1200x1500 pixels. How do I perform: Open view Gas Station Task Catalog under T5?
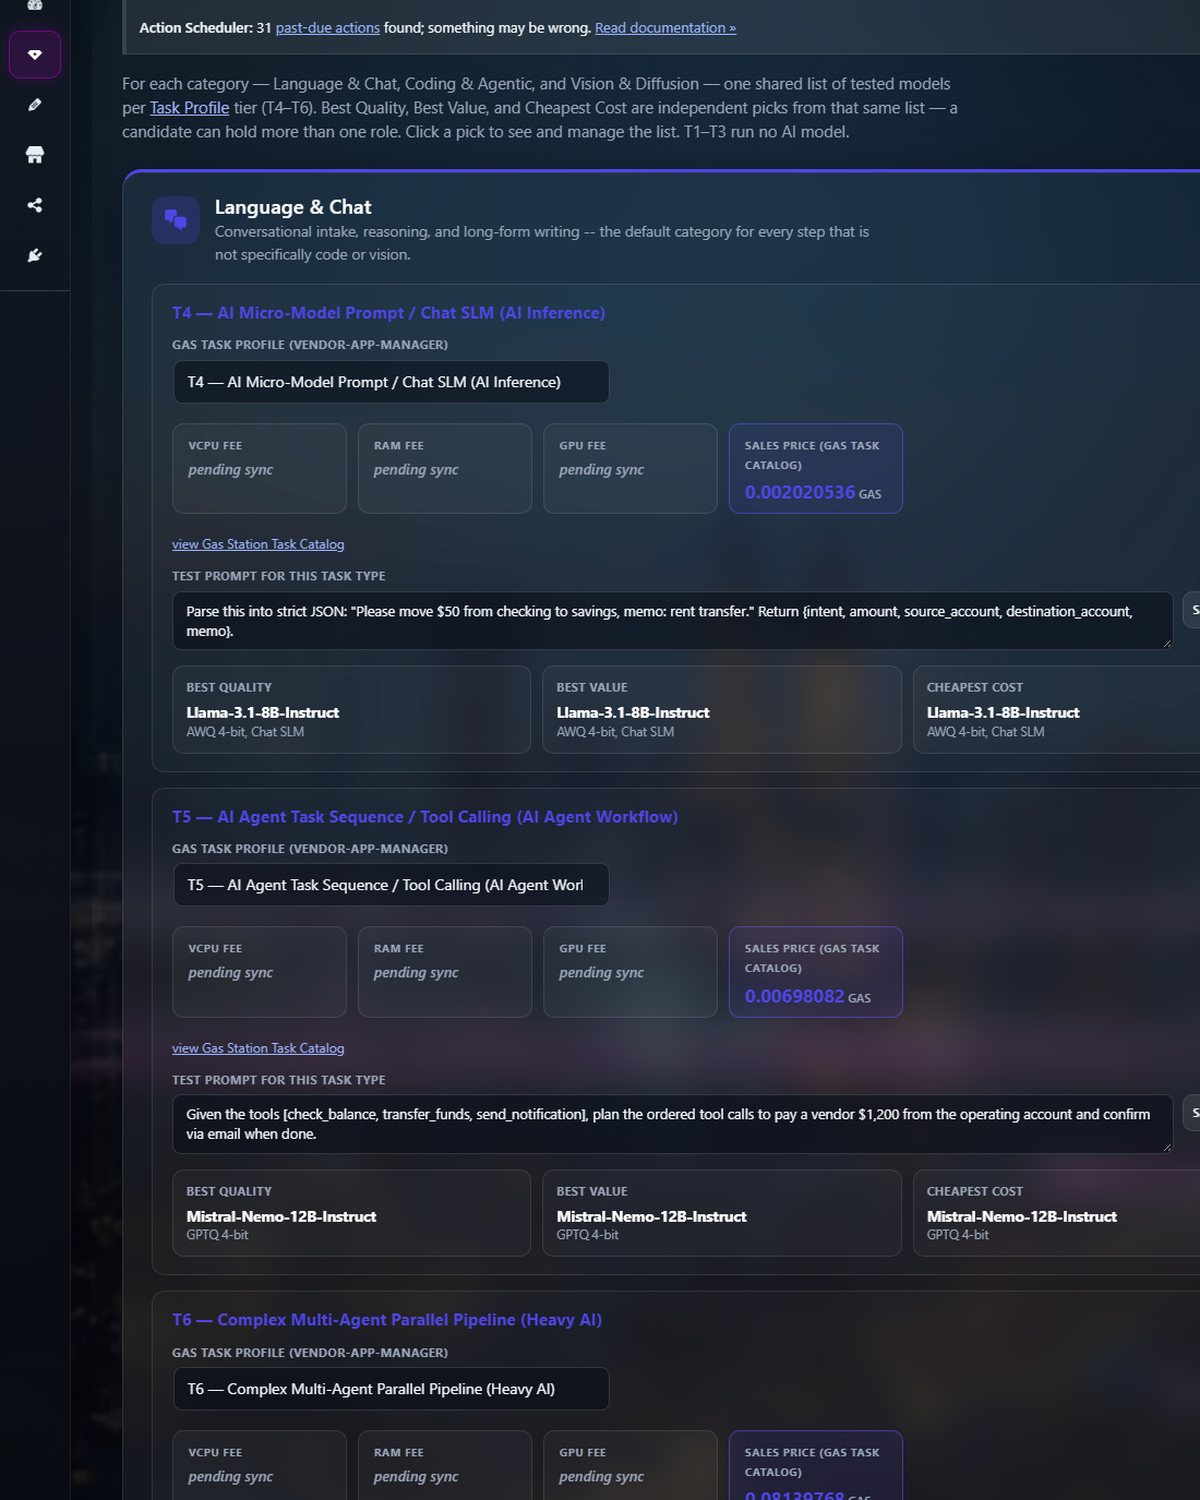tap(258, 1048)
